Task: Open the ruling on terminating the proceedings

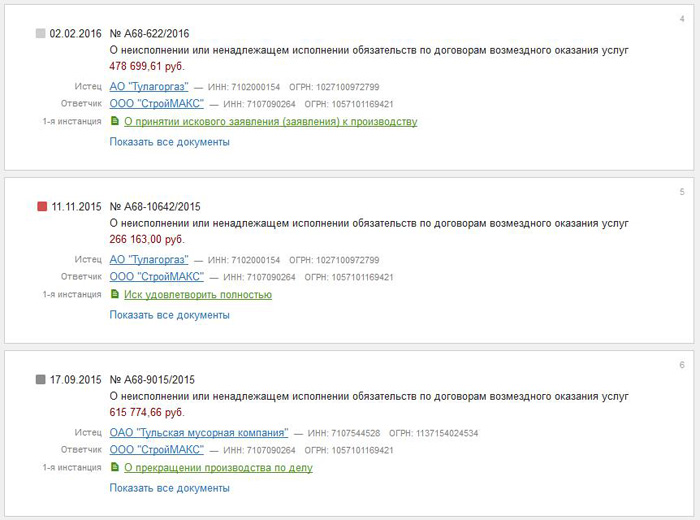Action: tap(218, 468)
